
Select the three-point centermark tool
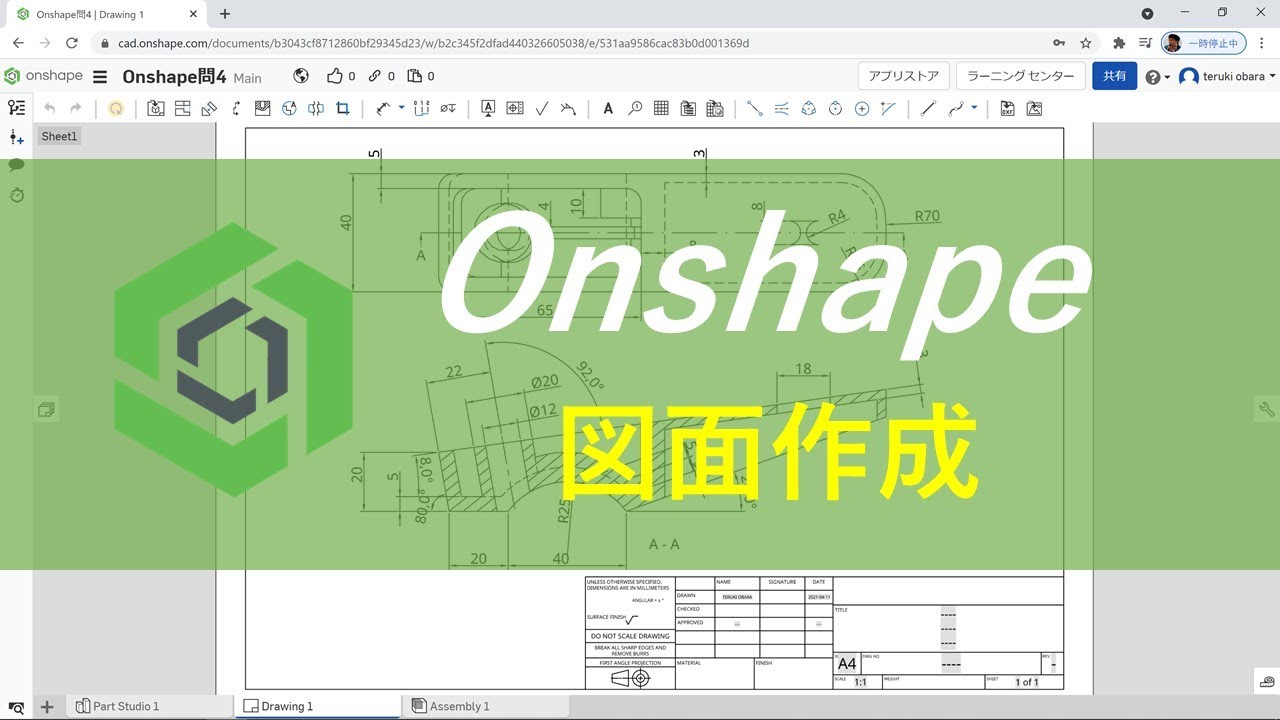[809, 108]
